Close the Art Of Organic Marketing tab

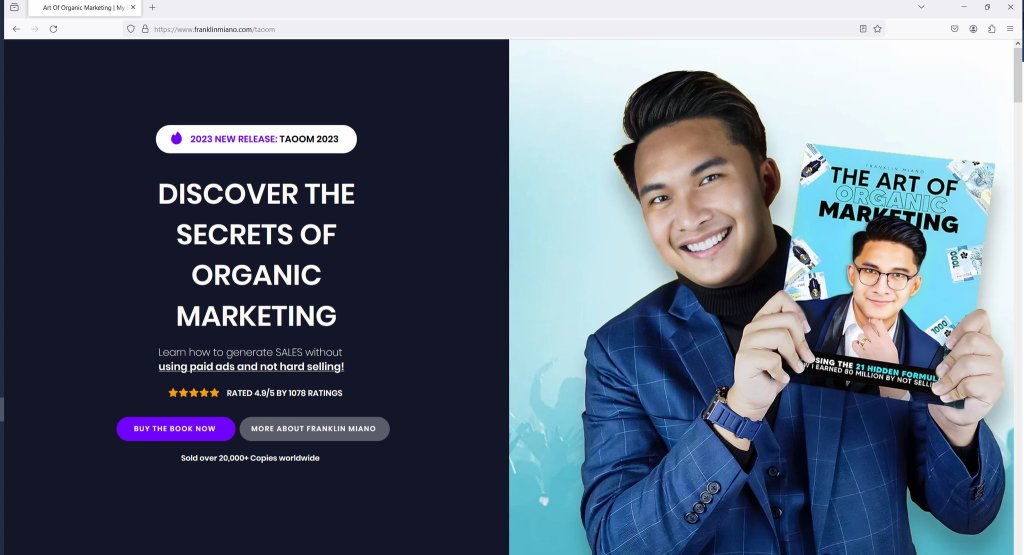133,7
